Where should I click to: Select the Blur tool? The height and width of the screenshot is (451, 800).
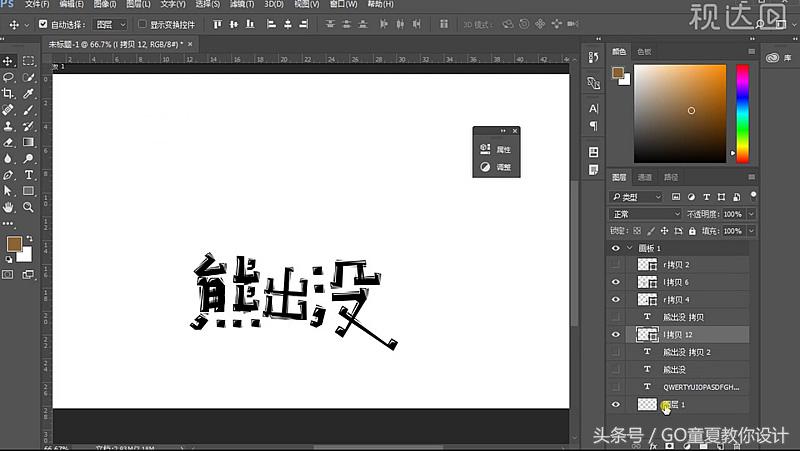8,159
